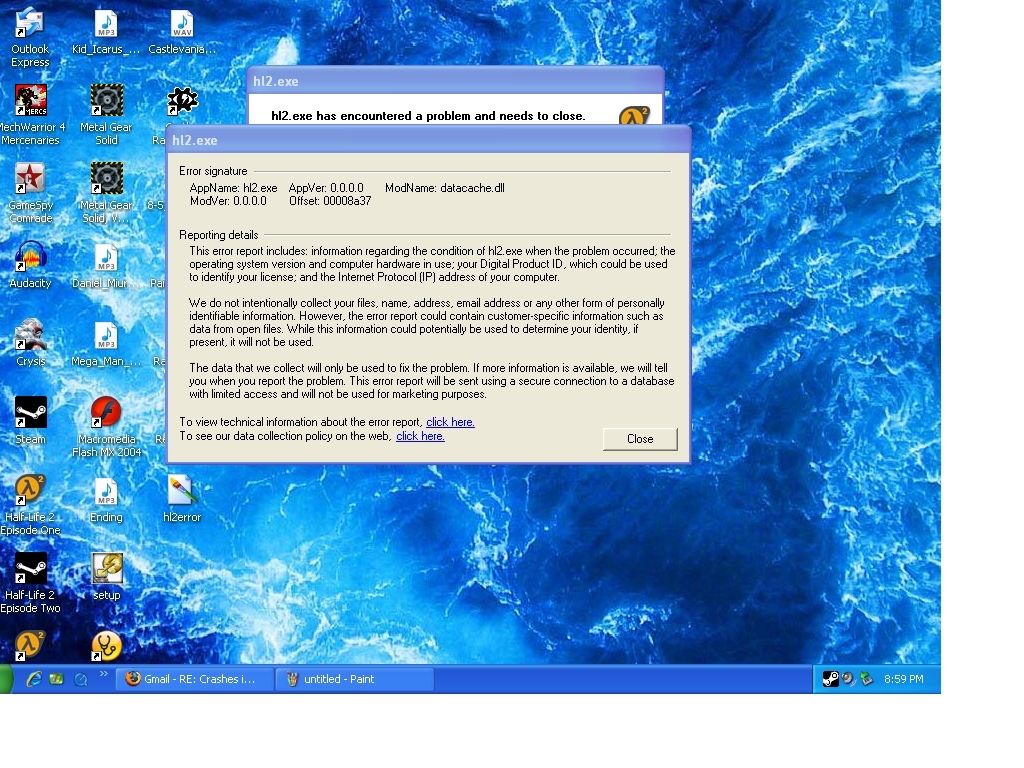The height and width of the screenshot is (768, 1024).
Task: Select the Ending MP3 file icon
Action: point(106,491)
